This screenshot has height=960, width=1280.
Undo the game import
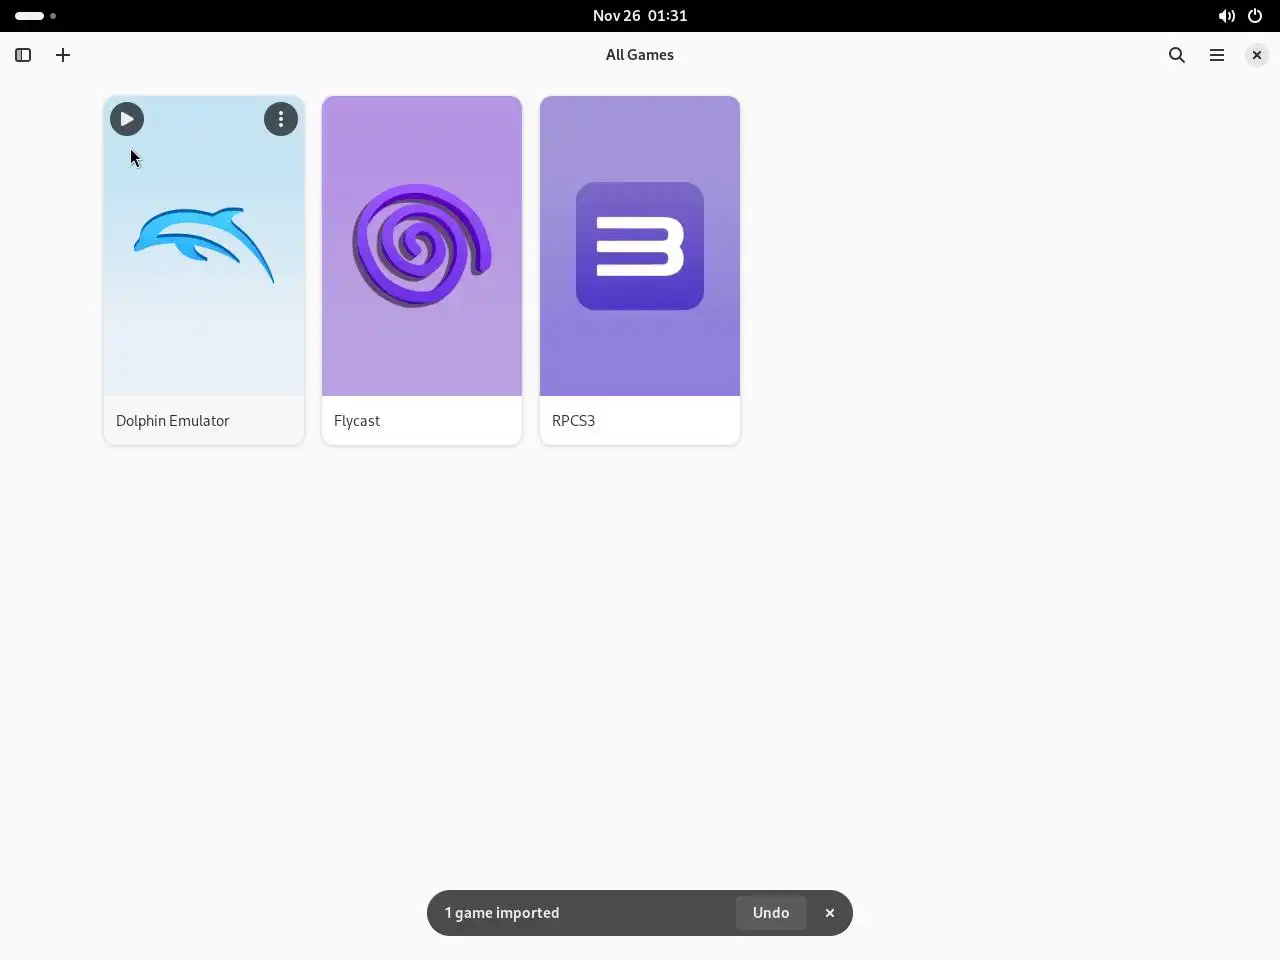[771, 913]
